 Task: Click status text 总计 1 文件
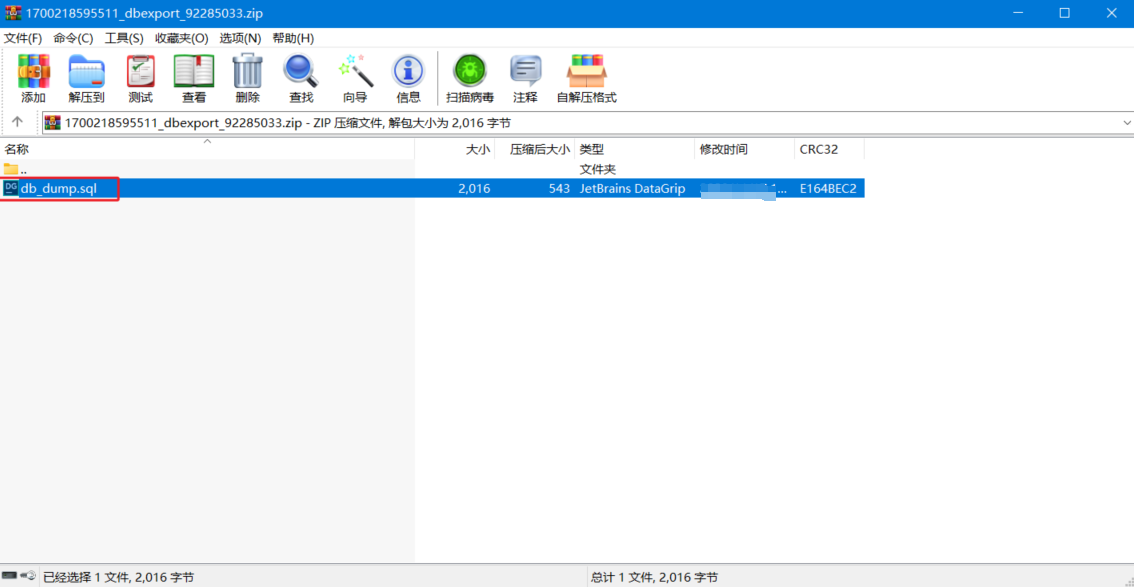pyautogui.click(x=655, y=577)
